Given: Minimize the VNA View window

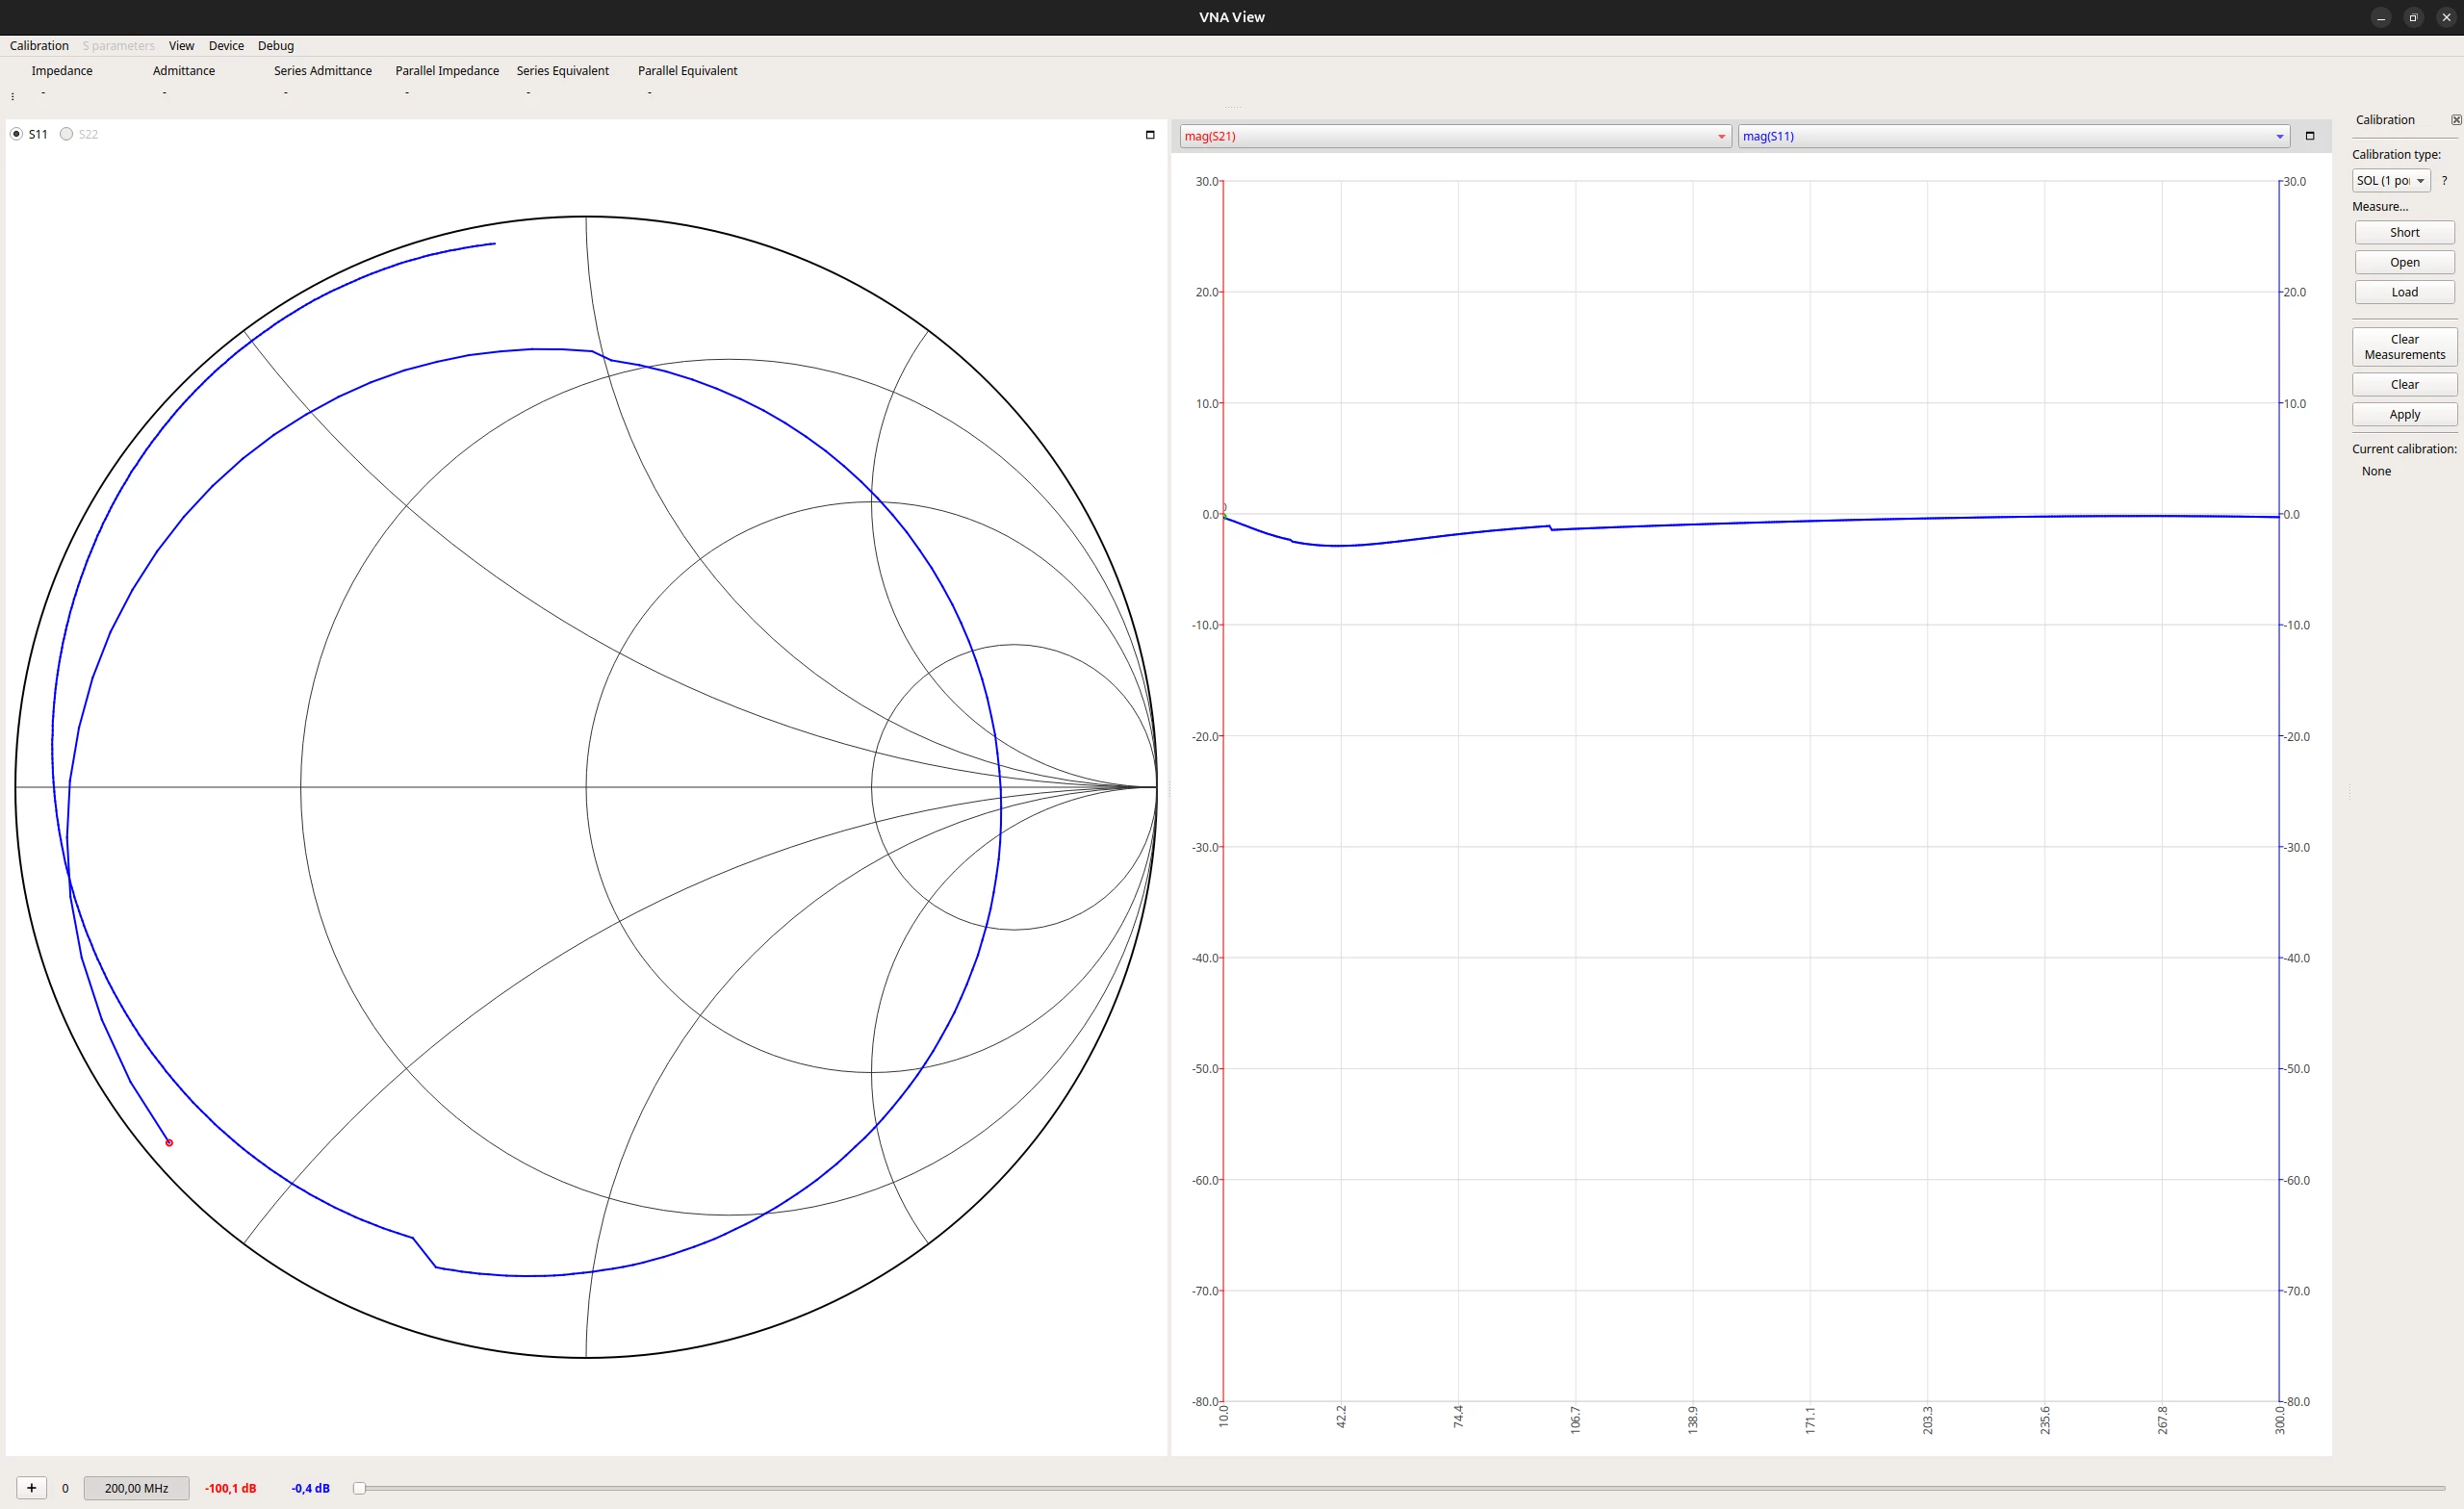Looking at the screenshot, I should (2381, 17).
